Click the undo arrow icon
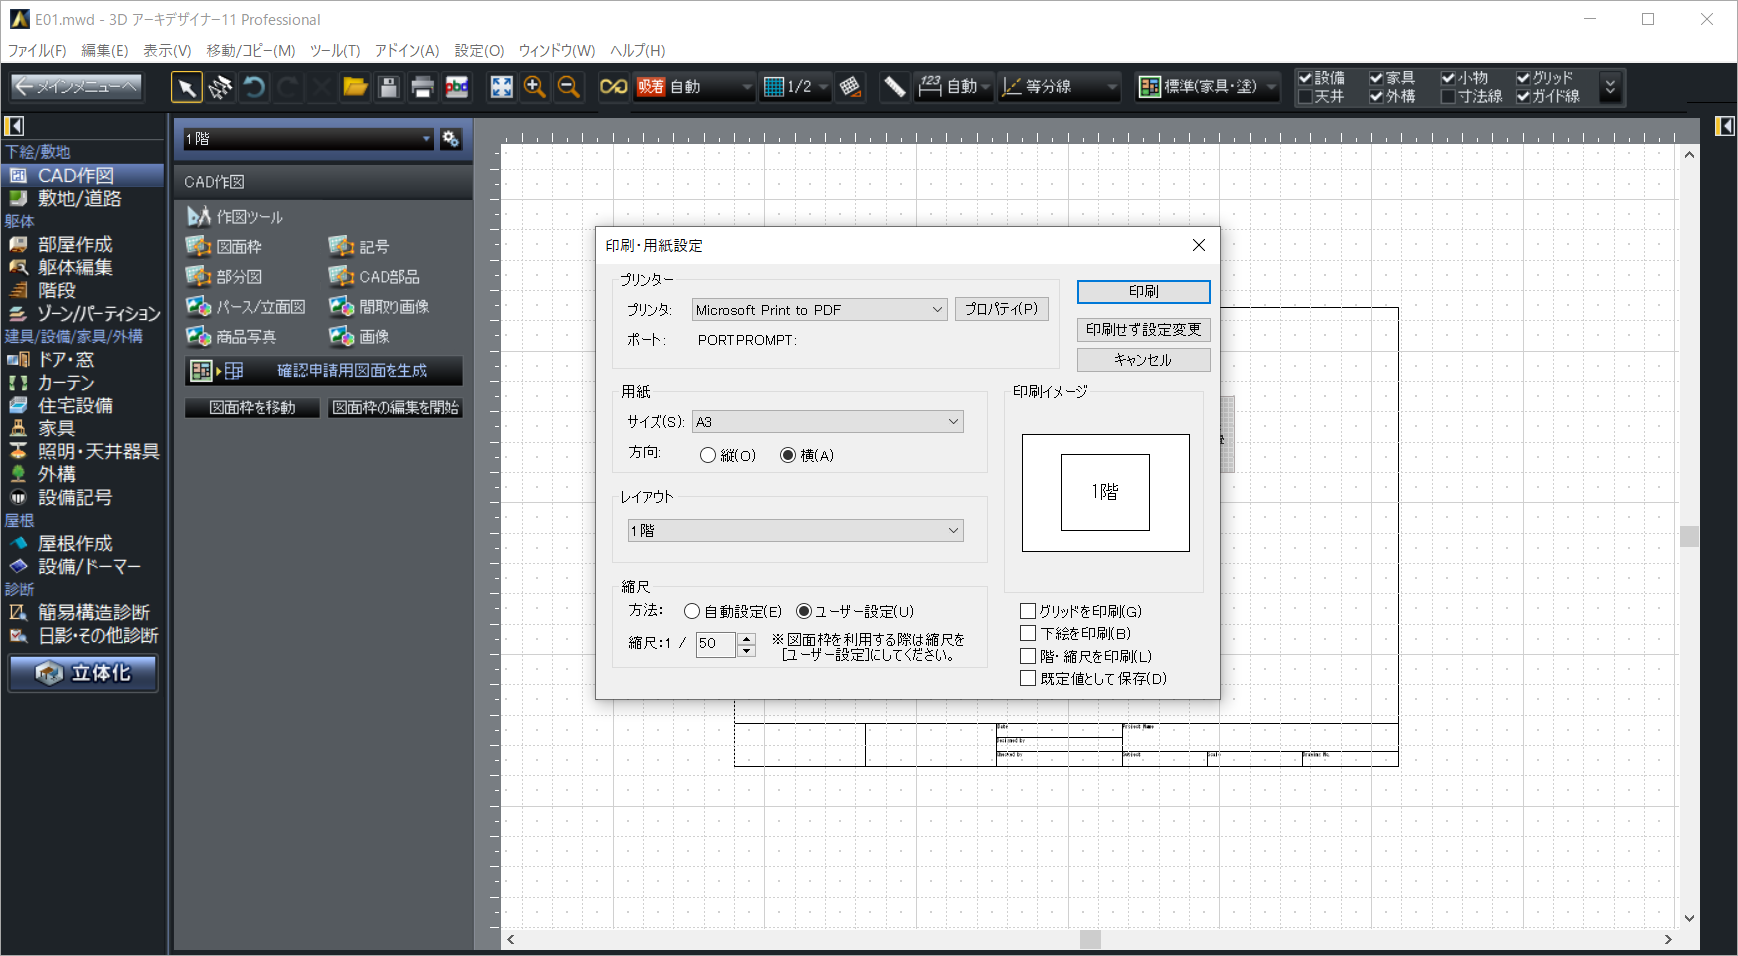Viewport: 1738px width, 956px height. coord(254,88)
